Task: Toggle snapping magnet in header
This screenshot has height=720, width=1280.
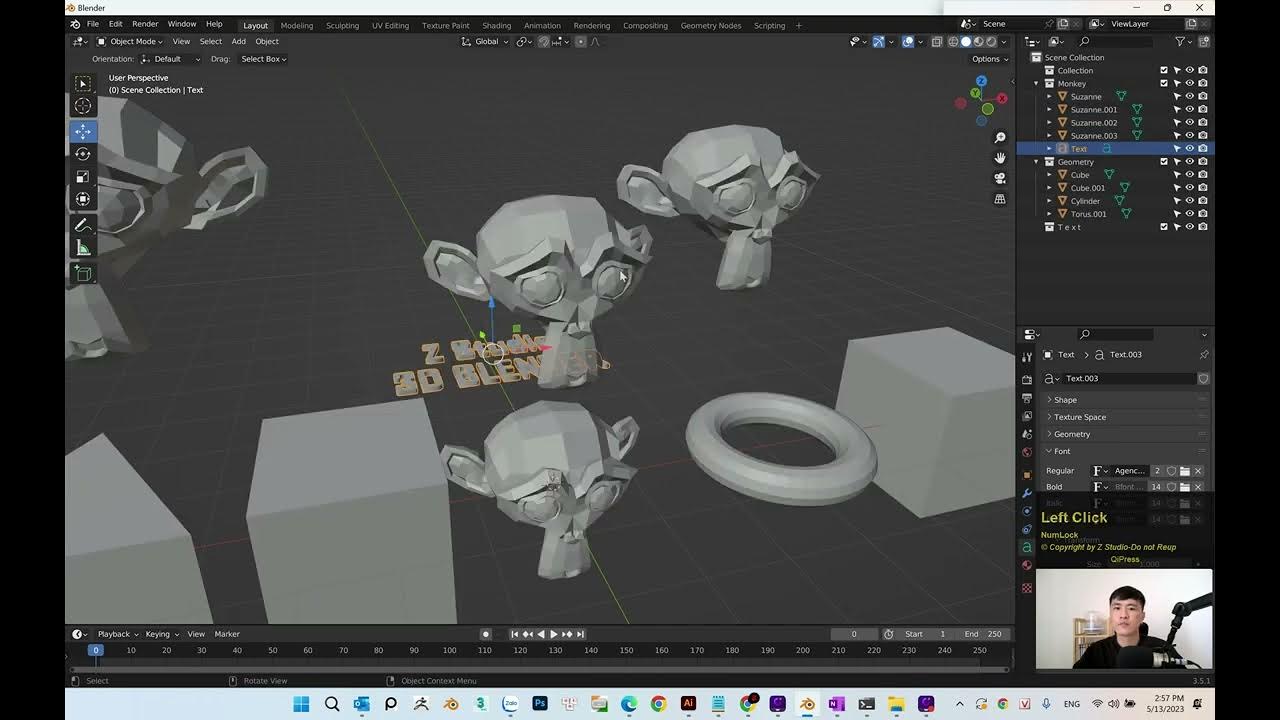Action: [x=544, y=42]
